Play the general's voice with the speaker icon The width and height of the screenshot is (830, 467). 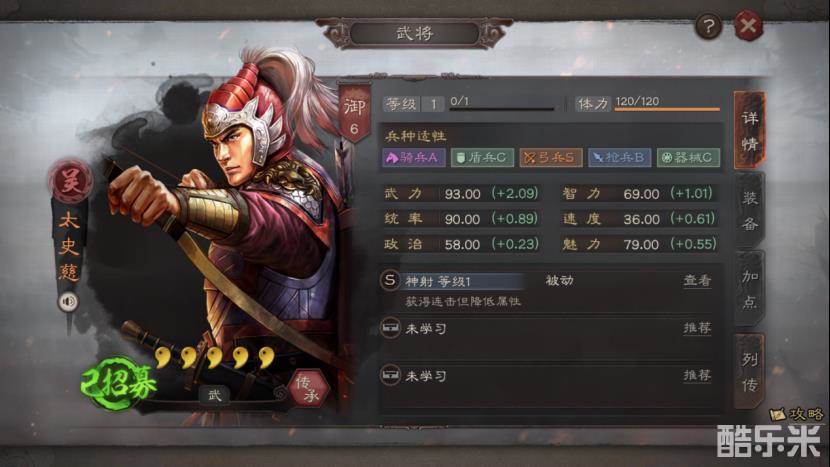(68, 302)
